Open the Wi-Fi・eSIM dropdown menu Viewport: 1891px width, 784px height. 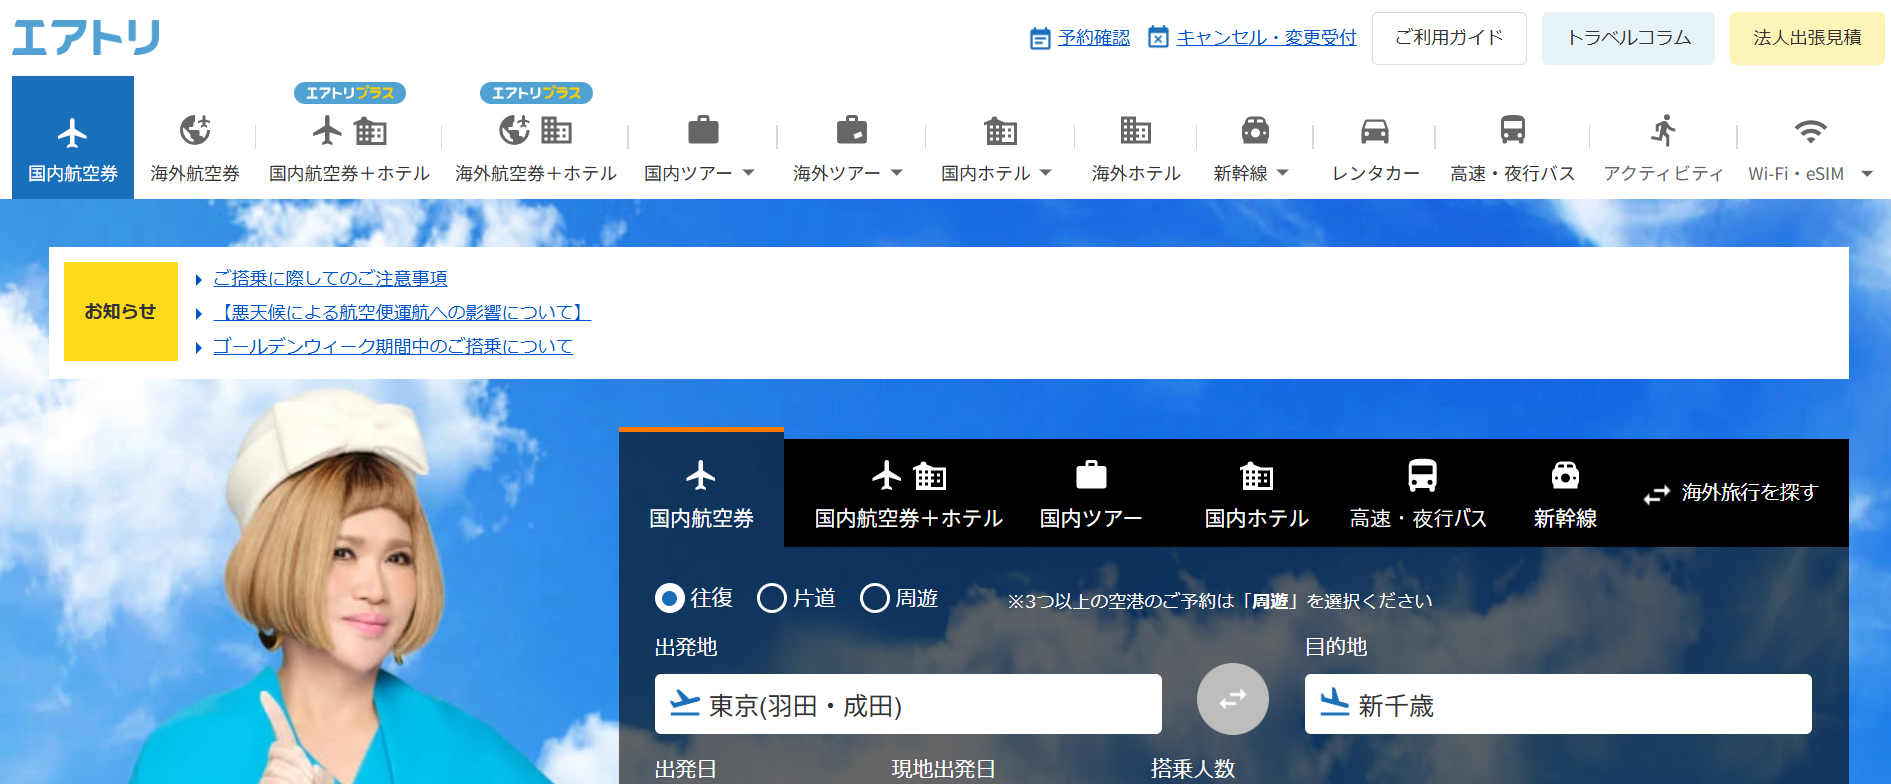(1866, 174)
